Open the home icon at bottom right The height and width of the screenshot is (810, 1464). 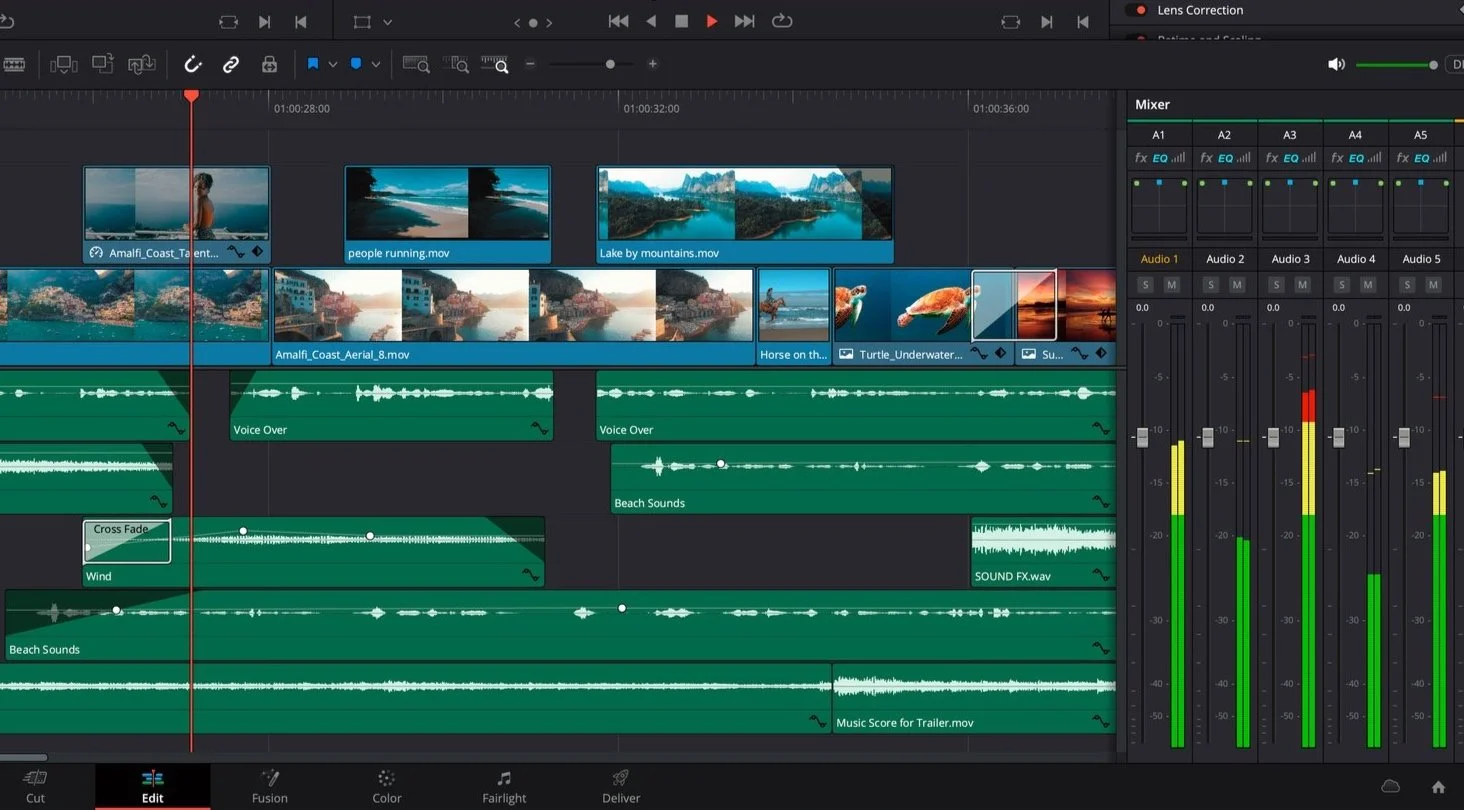click(x=1438, y=787)
